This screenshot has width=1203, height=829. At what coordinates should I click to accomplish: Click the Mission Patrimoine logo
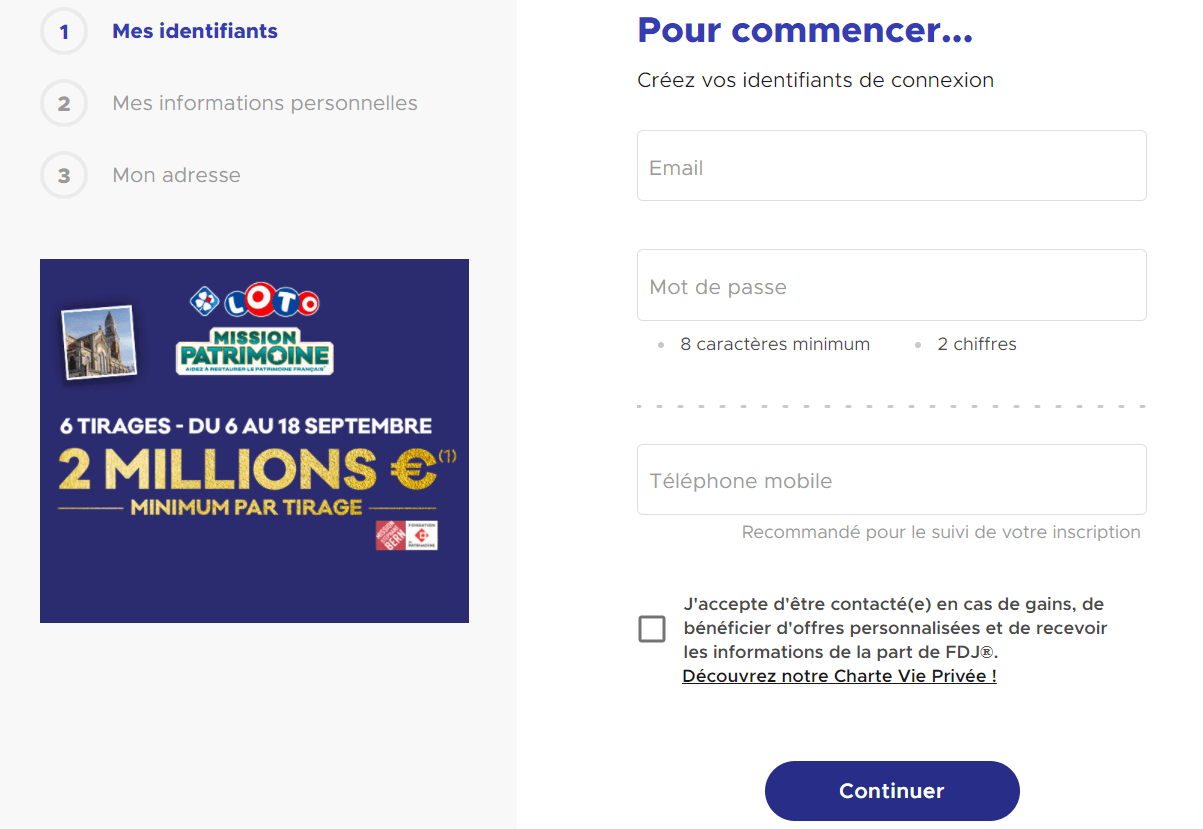pos(254,351)
